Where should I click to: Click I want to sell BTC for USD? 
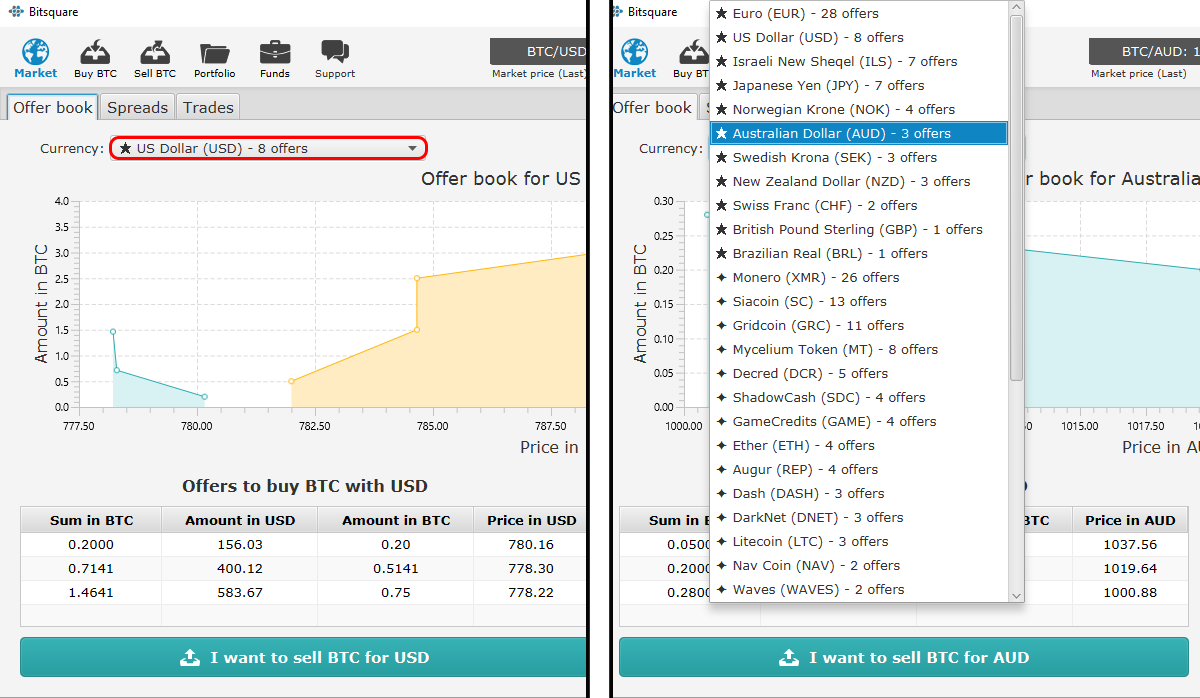coord(303,657)
